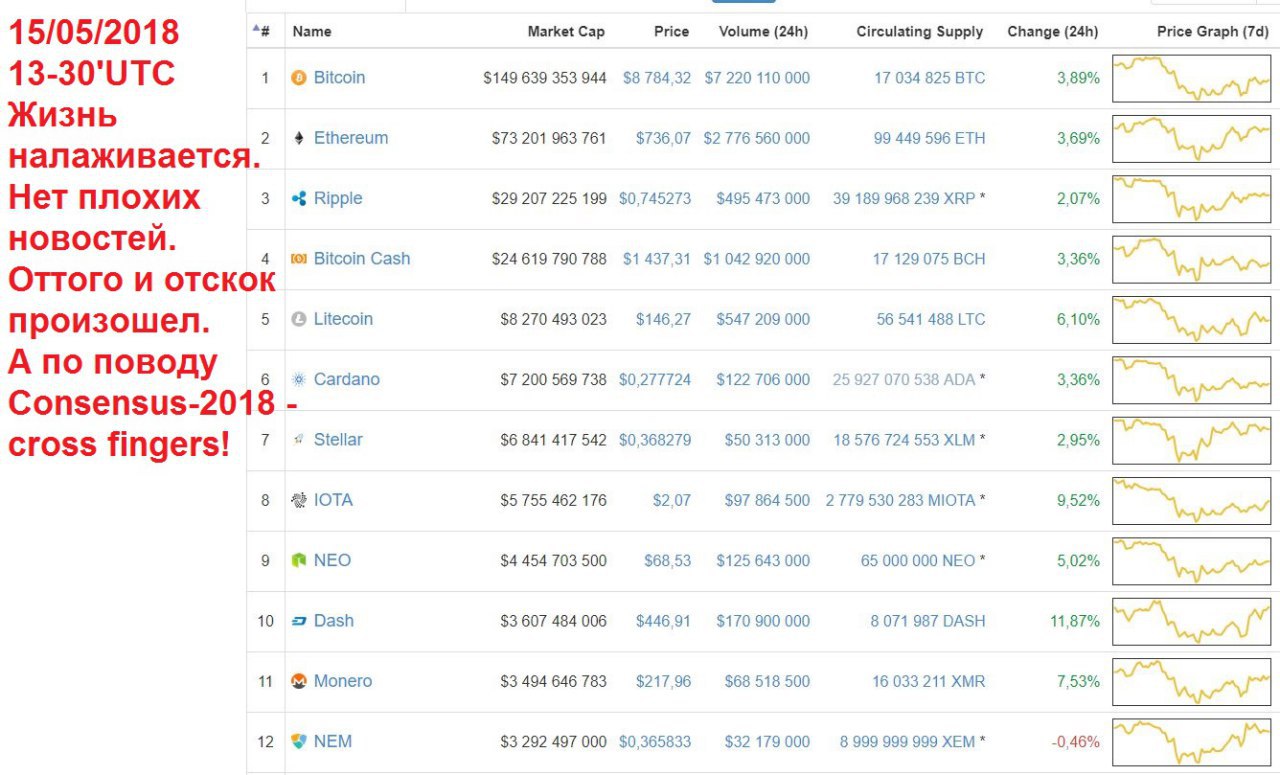This screenshot has width=1280, height=775.
Task: Sort by Price column header
Action: click(x=672, y=31)
